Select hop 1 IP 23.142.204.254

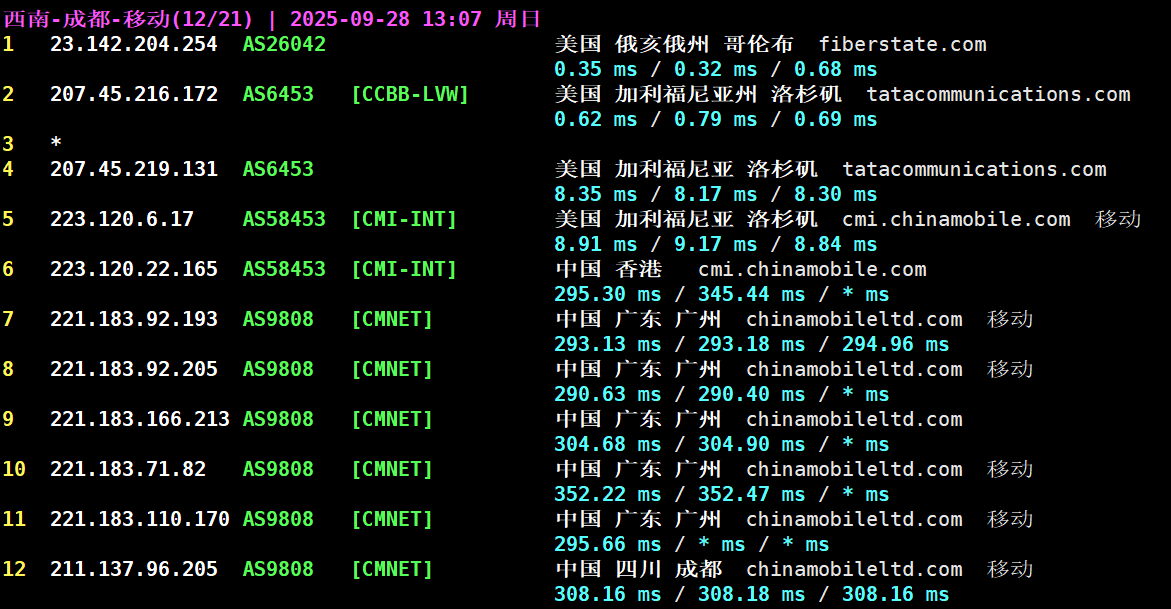point(134,44)
